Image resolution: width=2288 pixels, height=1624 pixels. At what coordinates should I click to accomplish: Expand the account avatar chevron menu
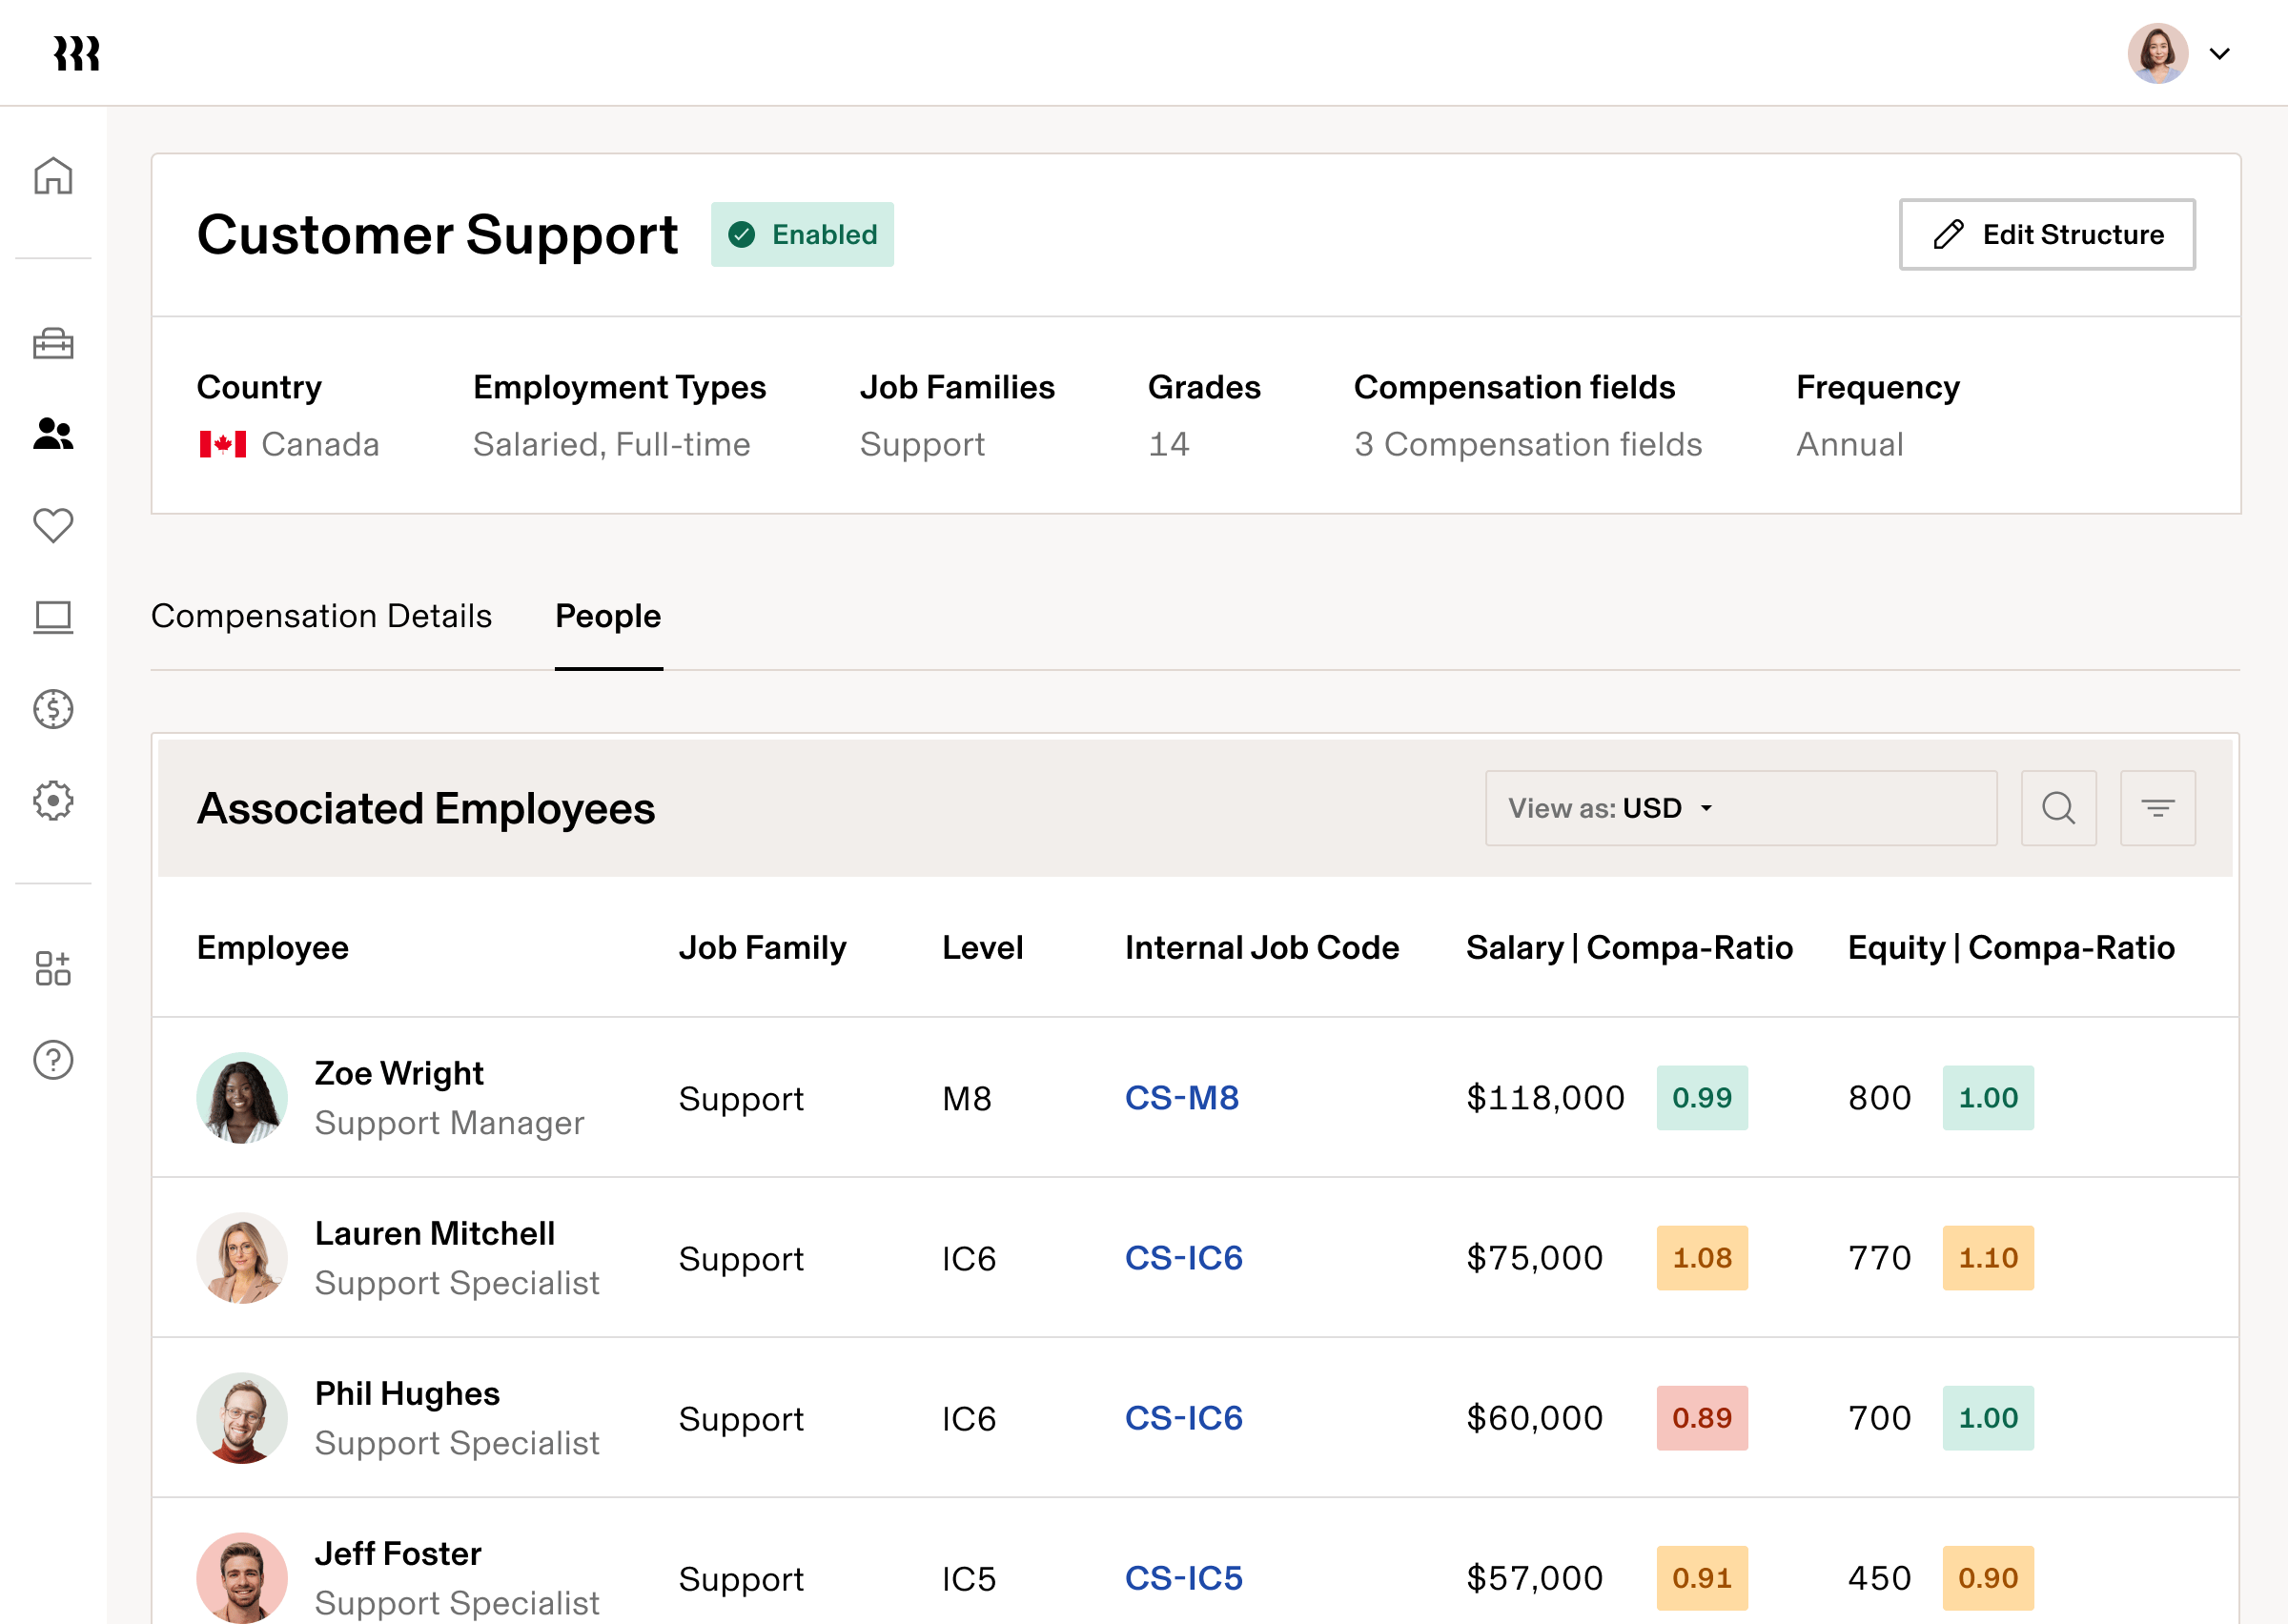pyautogui.click(x=2220, y=54)
